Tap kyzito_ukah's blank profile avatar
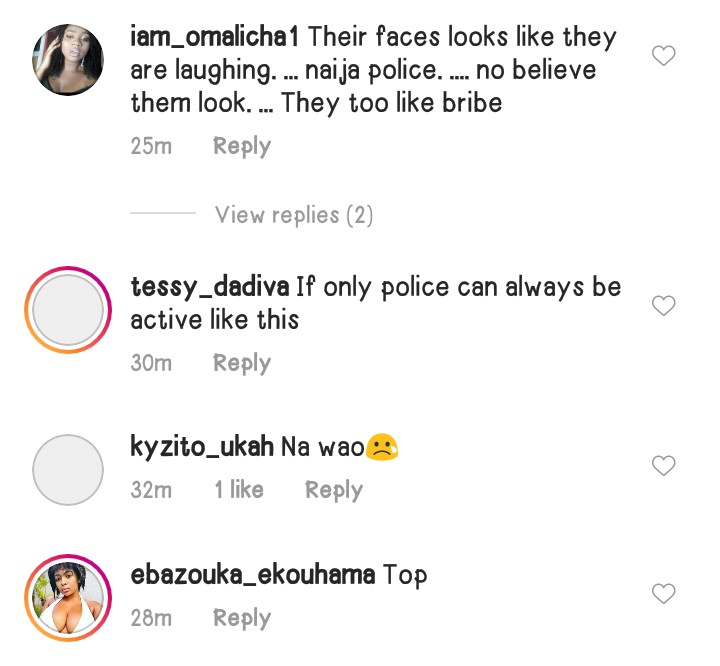Screen dimensions: 720x666 coord(68,469)
